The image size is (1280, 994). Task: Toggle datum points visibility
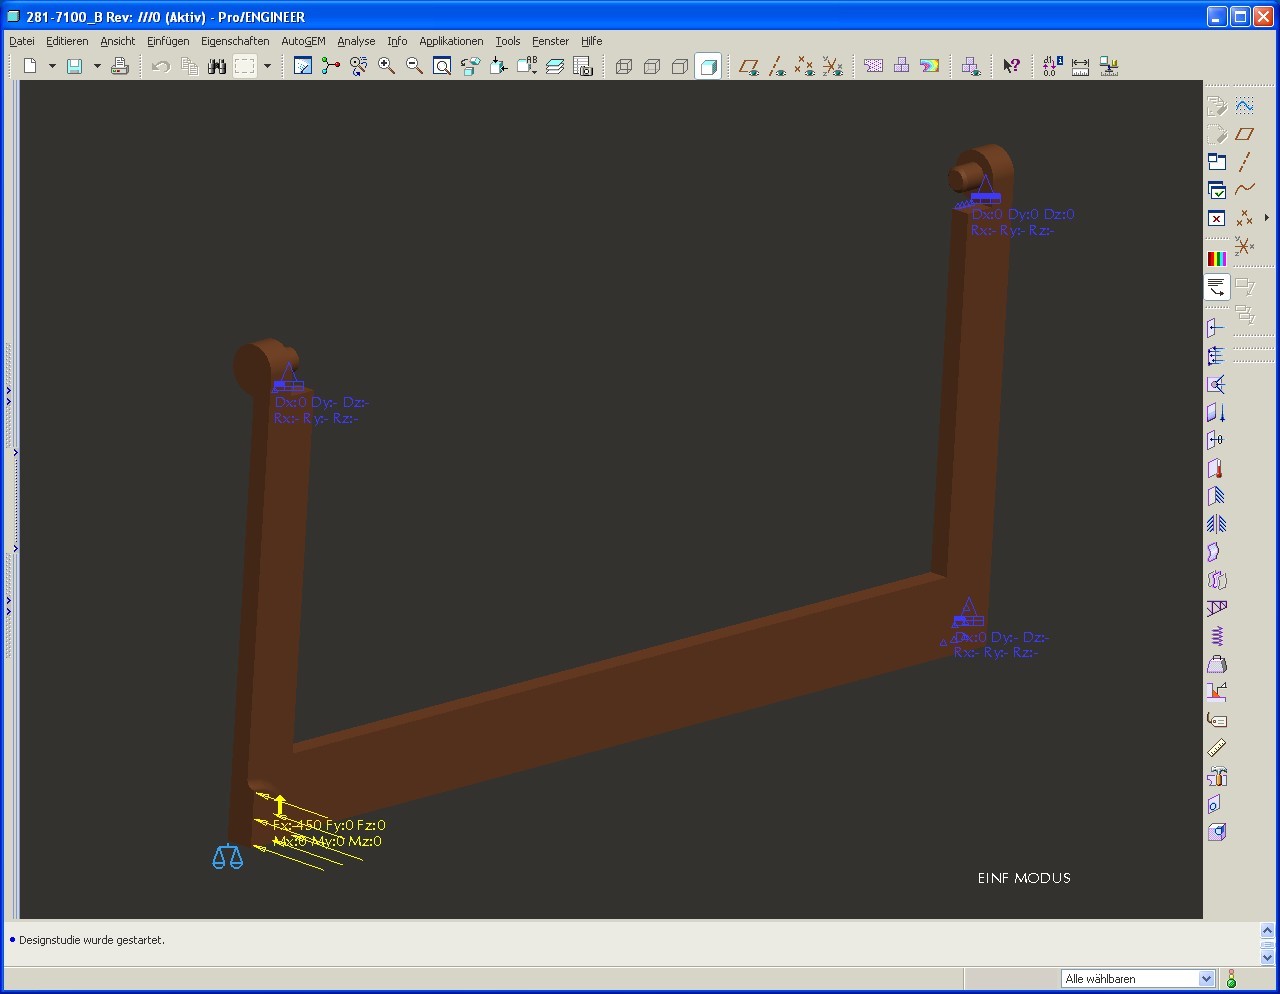pos(804,66)
